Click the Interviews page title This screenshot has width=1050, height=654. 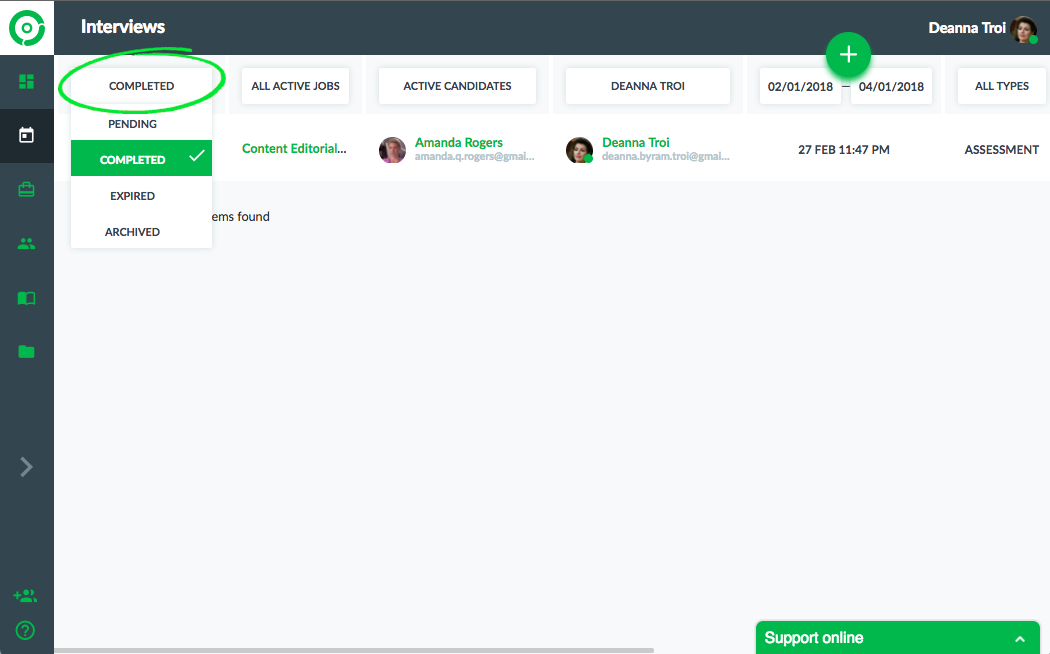point(123,27)
